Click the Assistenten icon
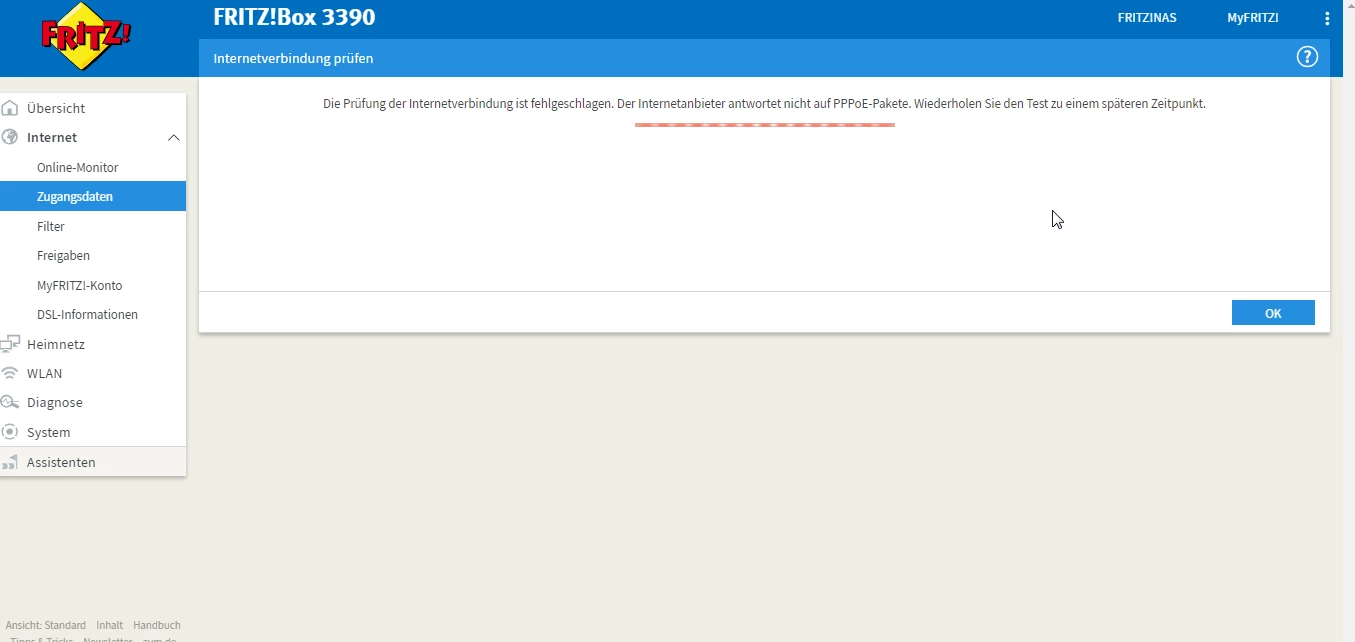 coord(10,462)
